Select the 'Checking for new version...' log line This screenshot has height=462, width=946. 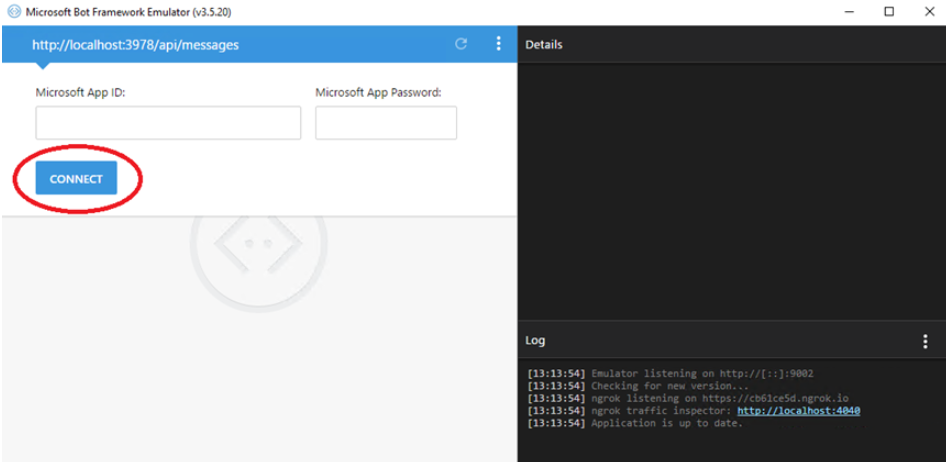click(x=638, y=386)
